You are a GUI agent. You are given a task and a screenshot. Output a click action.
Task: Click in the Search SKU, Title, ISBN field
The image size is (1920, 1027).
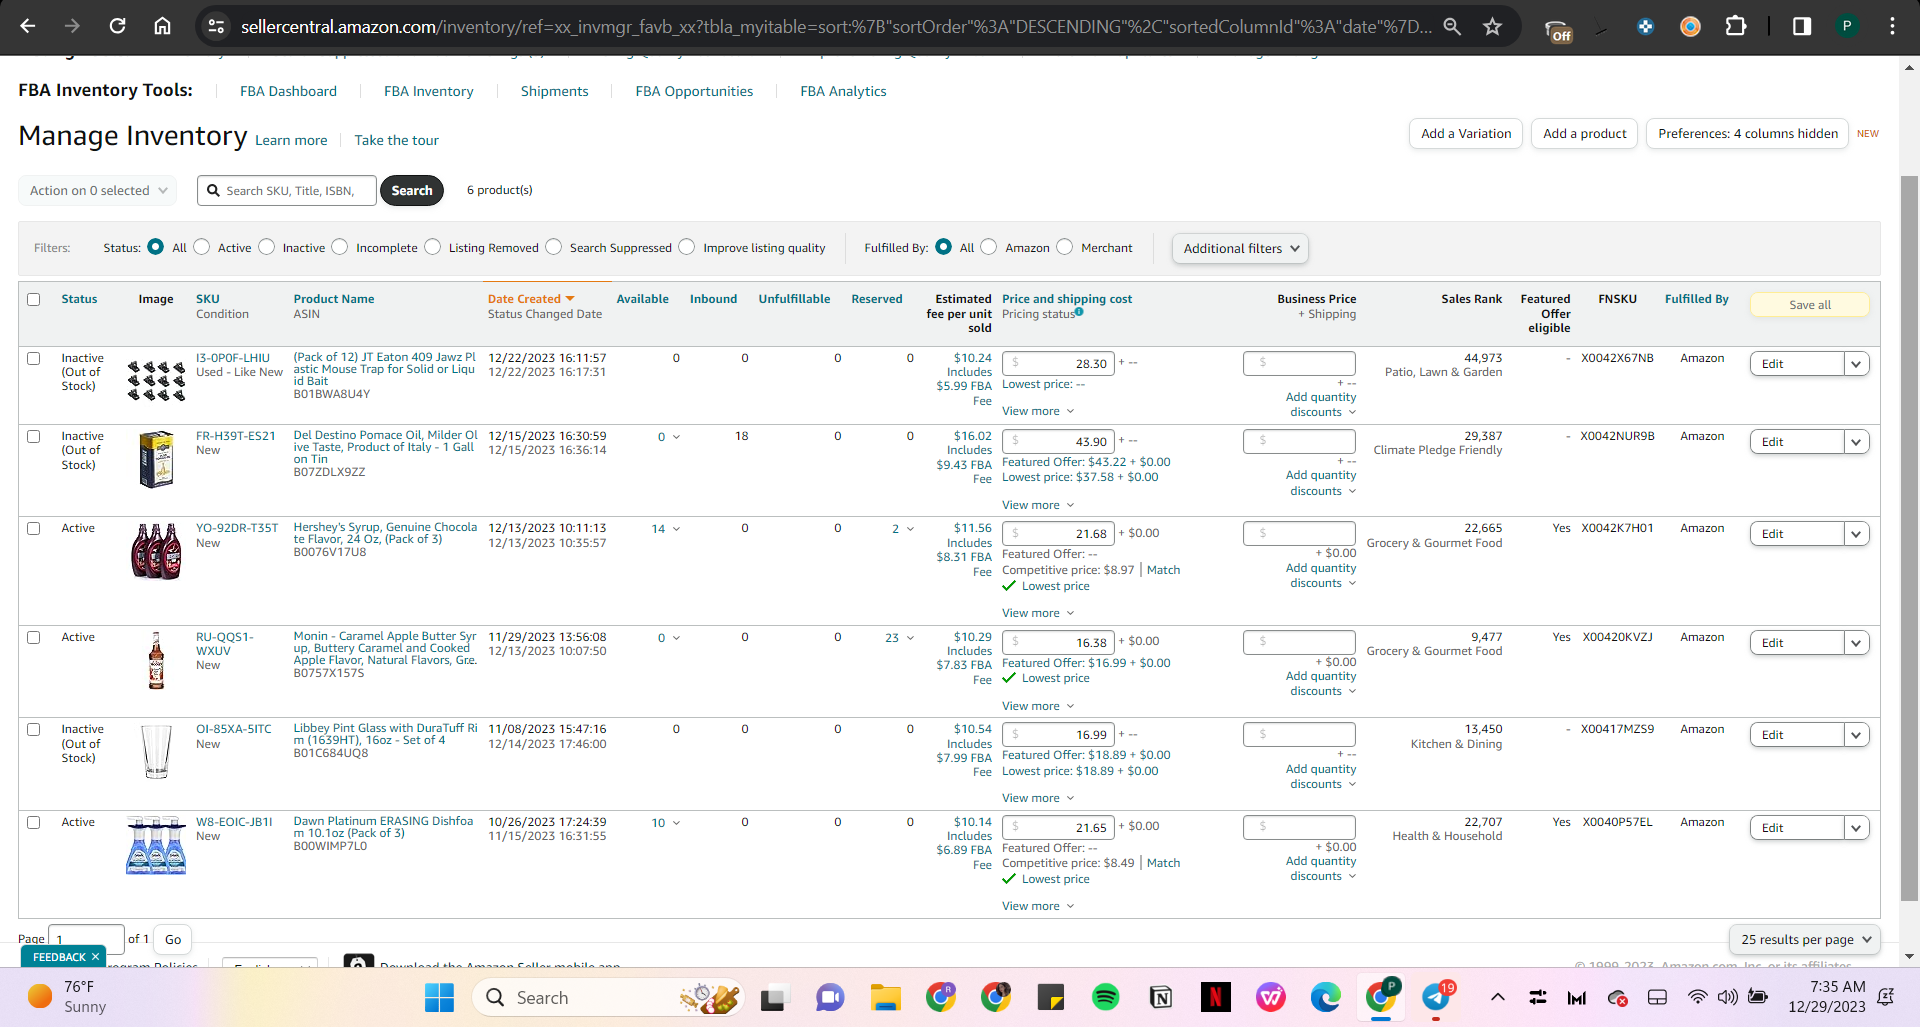tap(287, 190)
